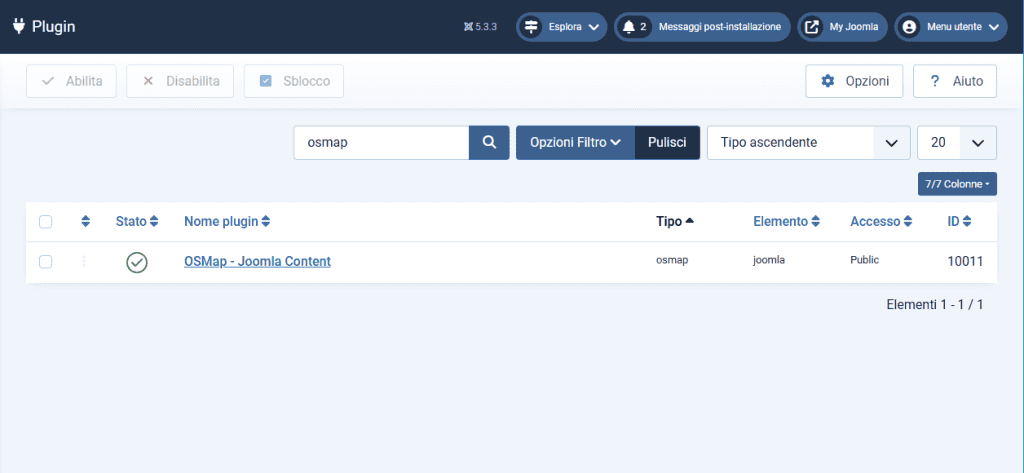Viewport: 1024px width, 473px height.
Task: Click the Sblocco button
Action: (x=294, y=81)
